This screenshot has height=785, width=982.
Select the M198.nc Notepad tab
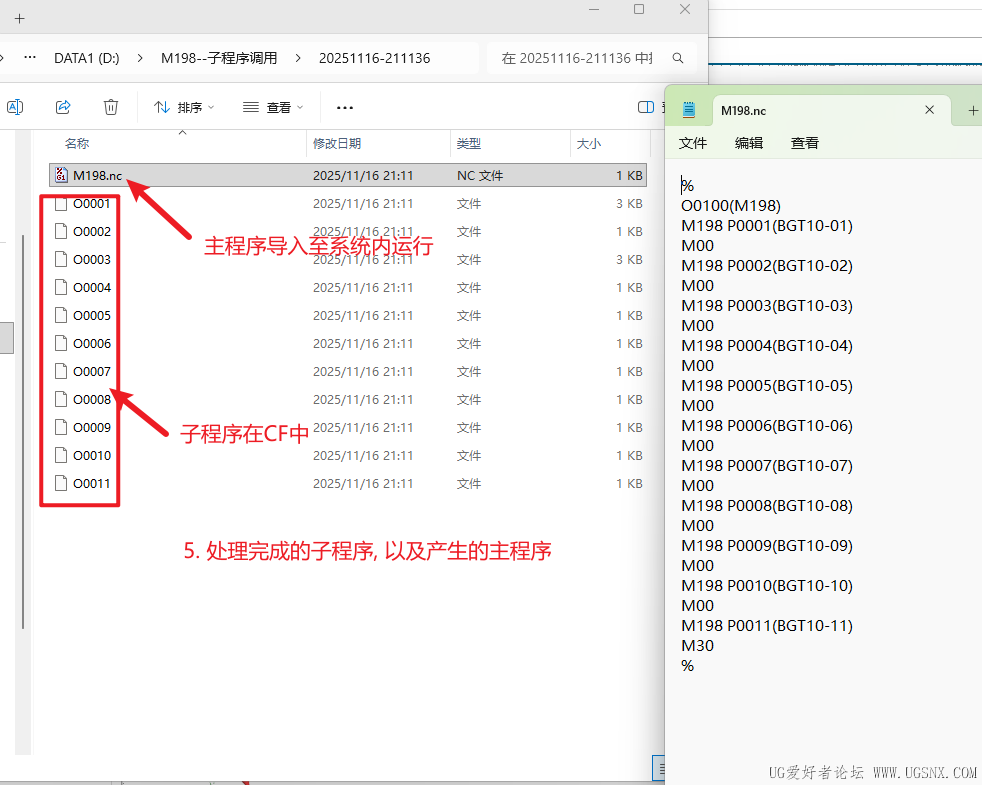[831, 110]
